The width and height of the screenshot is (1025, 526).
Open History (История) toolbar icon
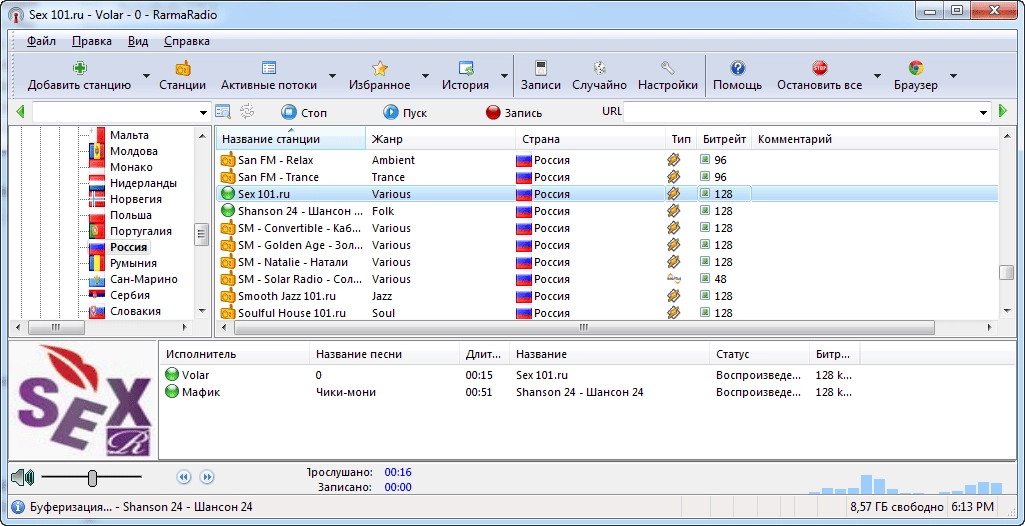465,68
